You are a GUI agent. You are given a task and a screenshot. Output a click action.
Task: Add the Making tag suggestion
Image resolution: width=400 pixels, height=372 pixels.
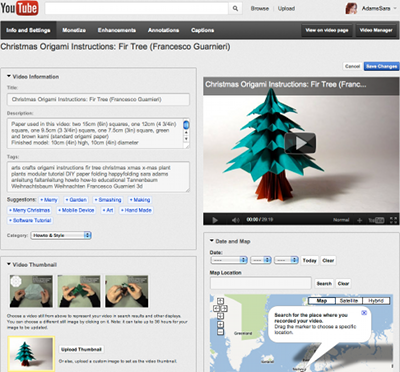140,200
